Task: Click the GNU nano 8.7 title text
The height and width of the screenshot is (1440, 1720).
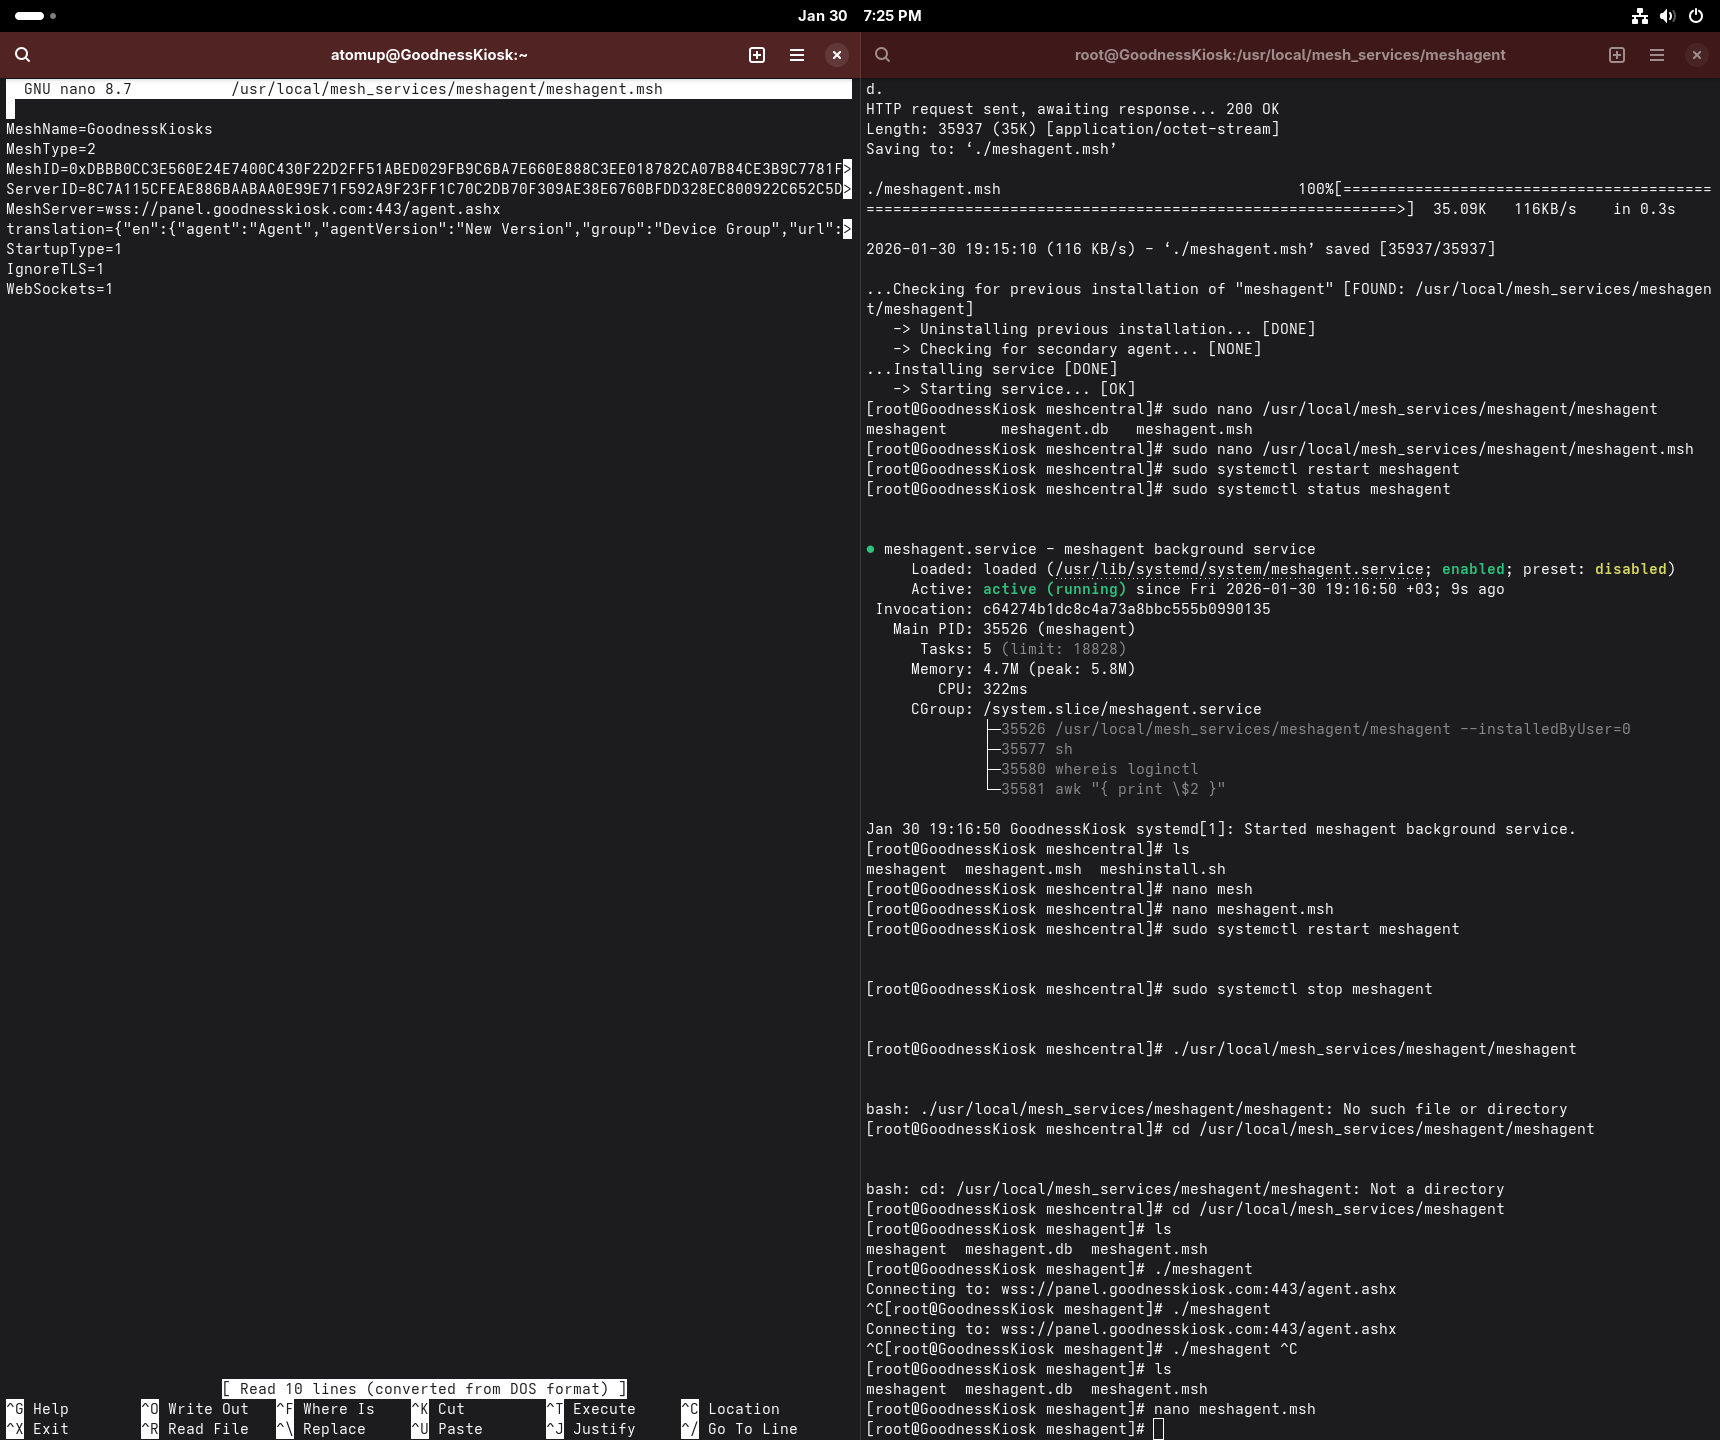Action: (x=78, y=89)
